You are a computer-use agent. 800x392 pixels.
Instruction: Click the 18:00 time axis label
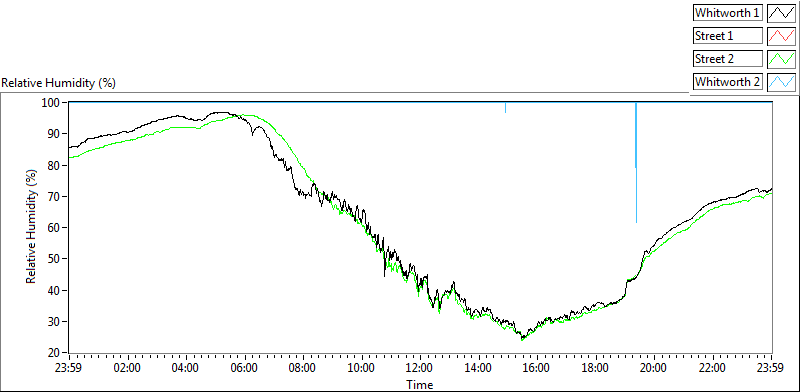coord(596,368)
